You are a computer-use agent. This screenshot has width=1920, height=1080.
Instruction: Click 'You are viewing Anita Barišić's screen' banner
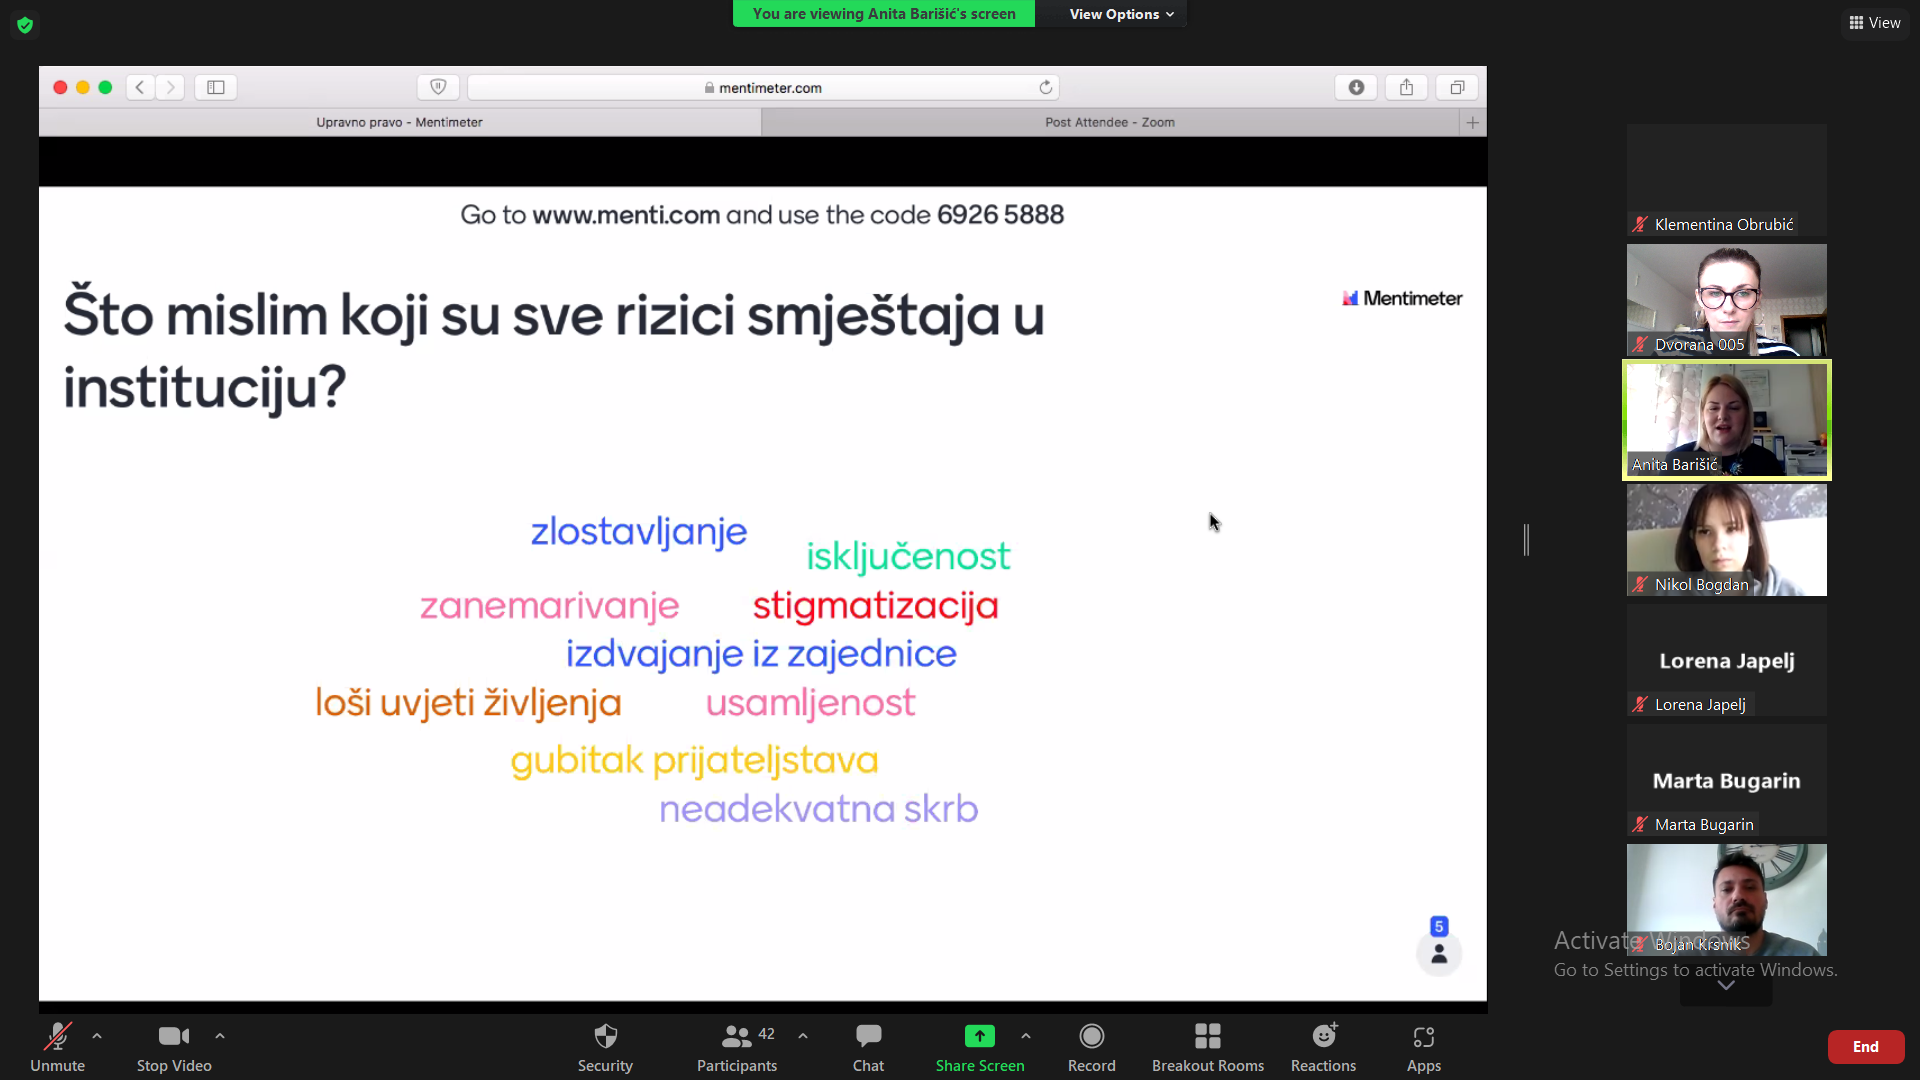pyautogui.click(x=884, y=14)
